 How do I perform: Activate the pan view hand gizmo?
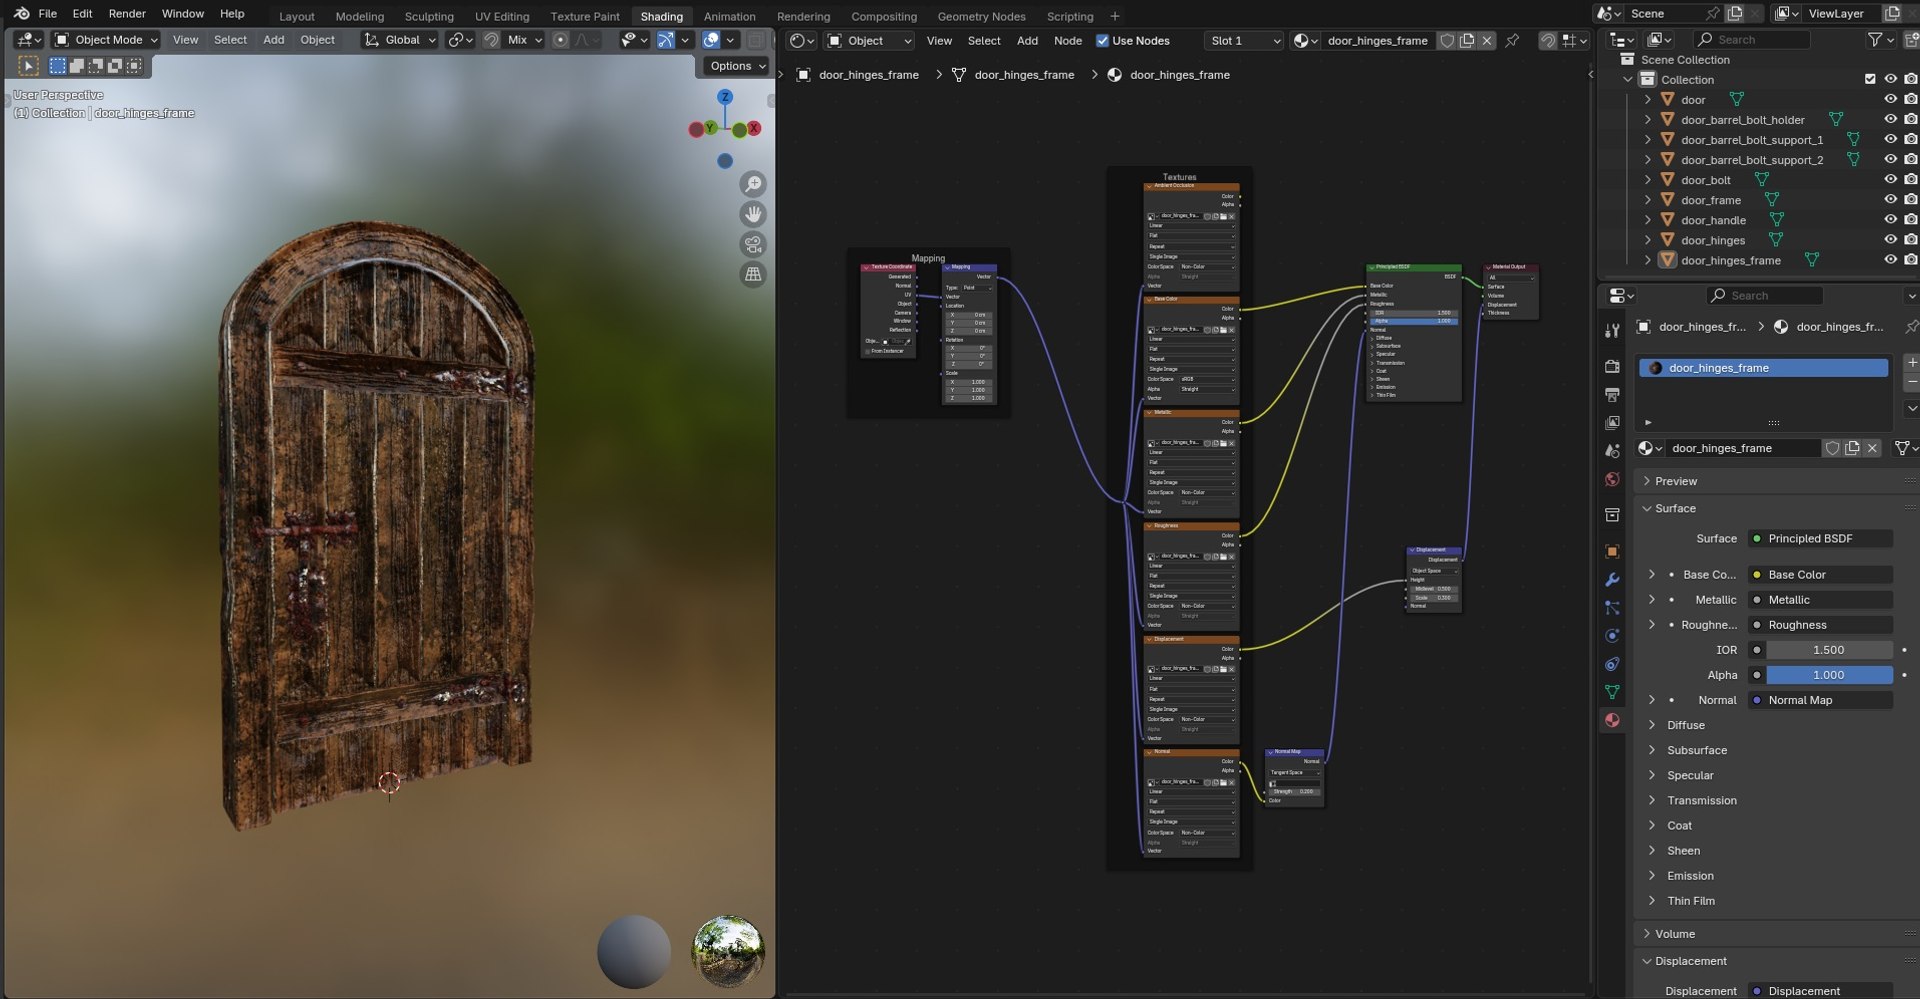tap(753, 214)
